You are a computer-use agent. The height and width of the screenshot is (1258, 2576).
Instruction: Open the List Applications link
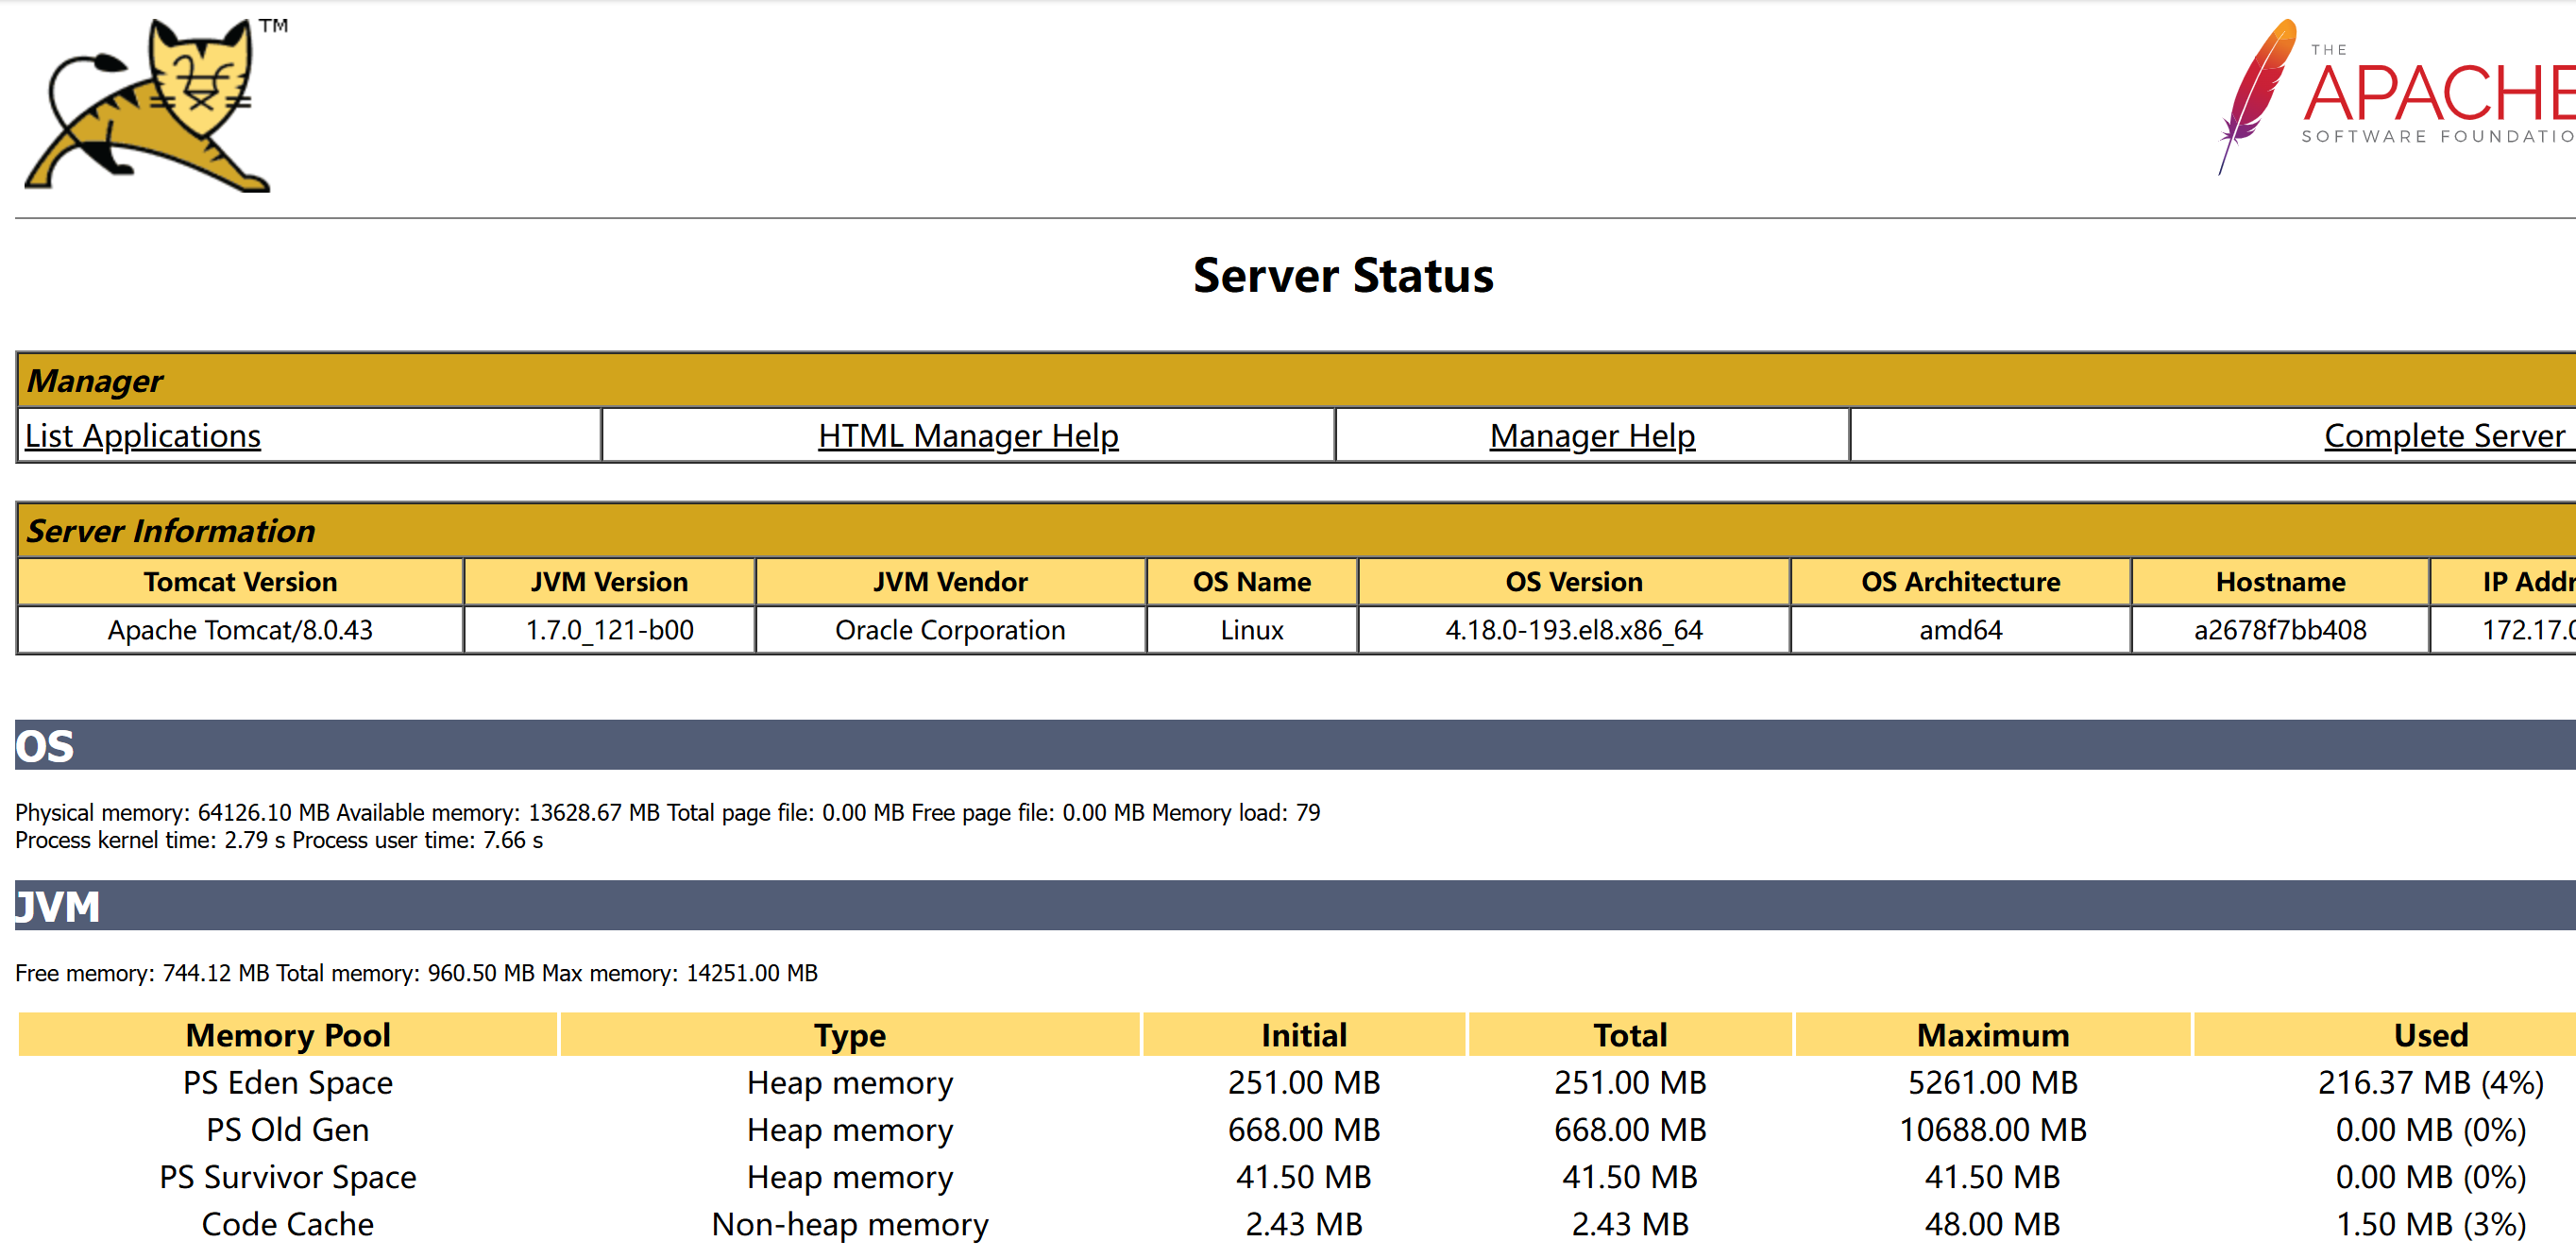(x=142, y=436)
